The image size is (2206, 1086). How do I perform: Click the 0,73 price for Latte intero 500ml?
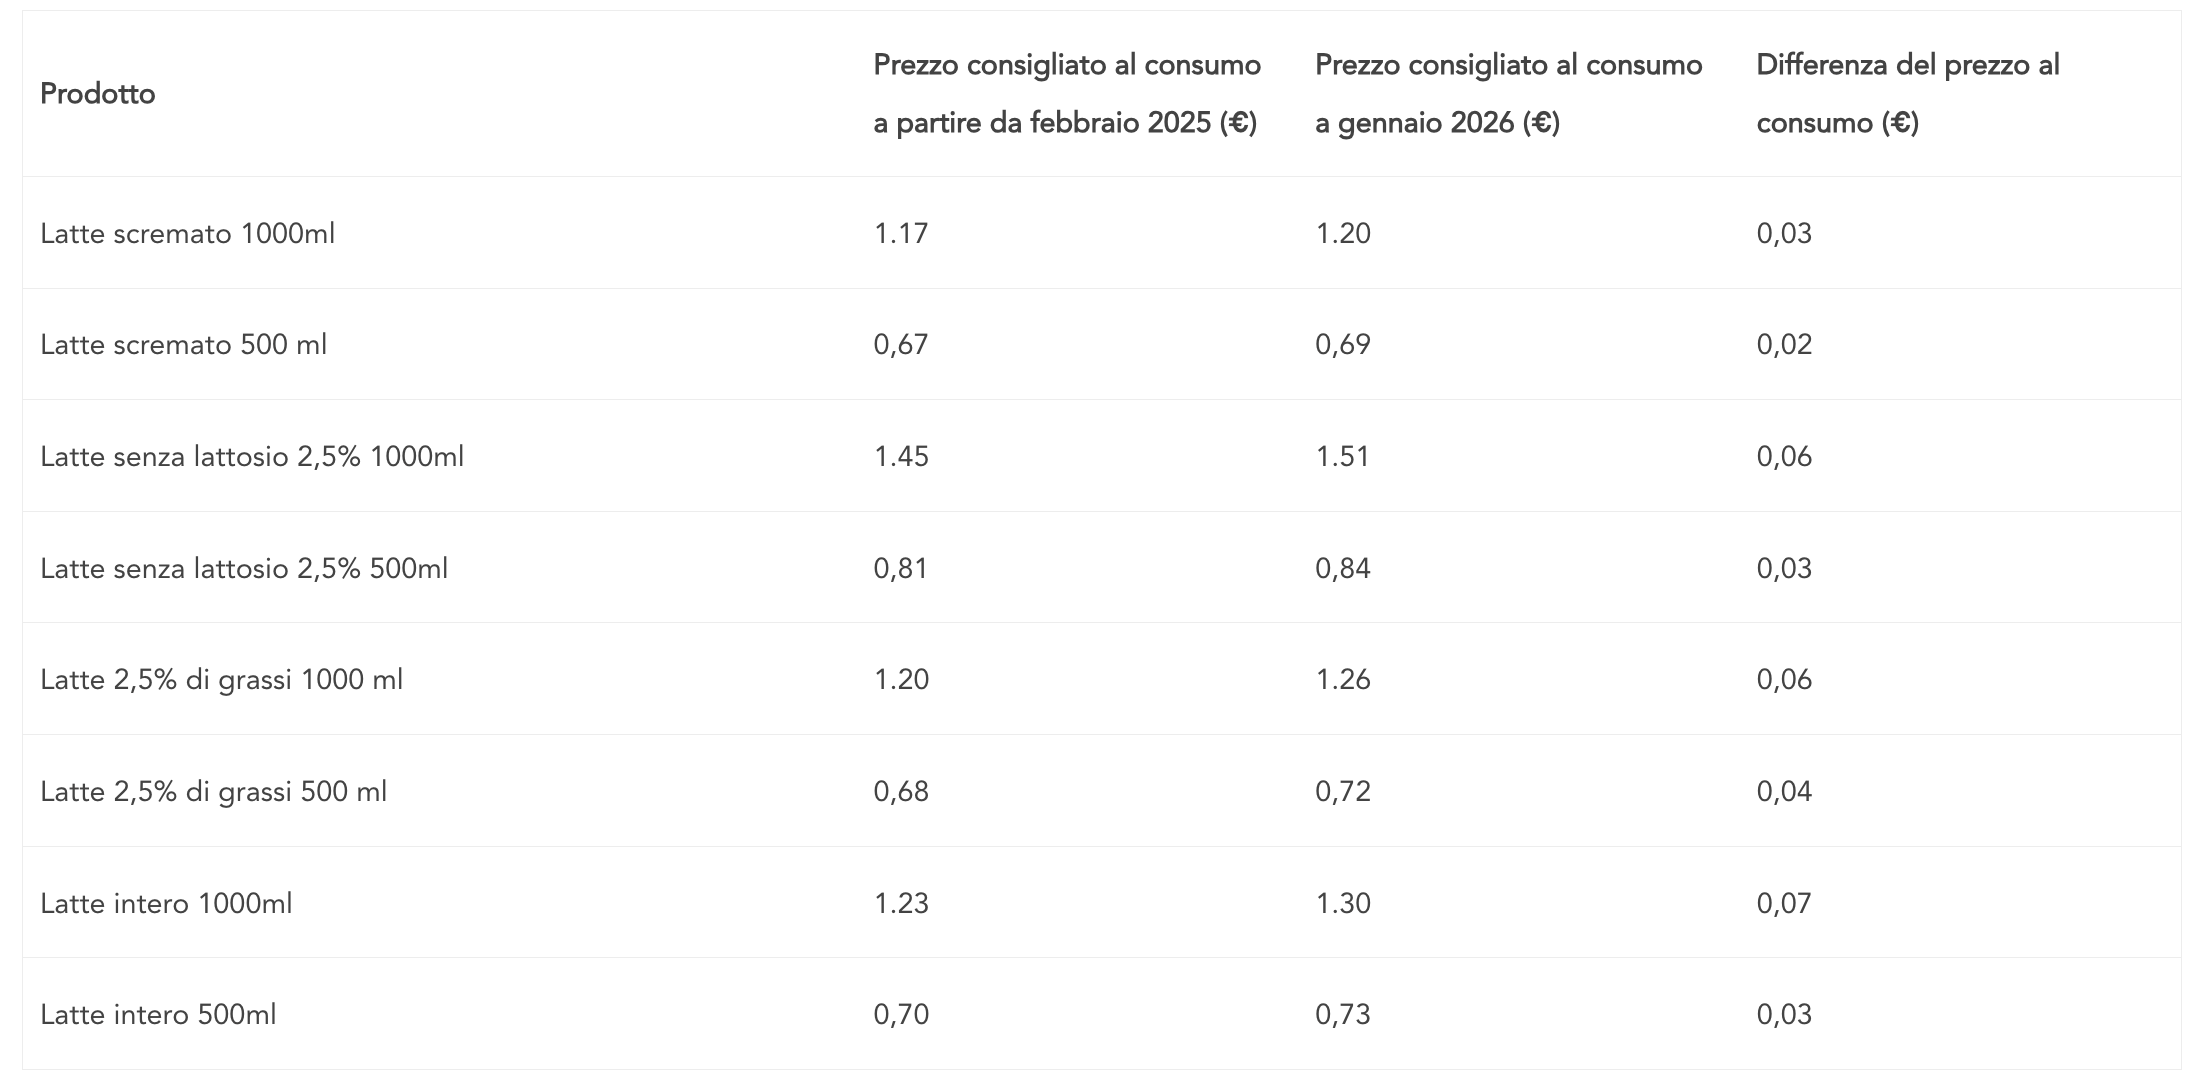pos(1342,1015)
